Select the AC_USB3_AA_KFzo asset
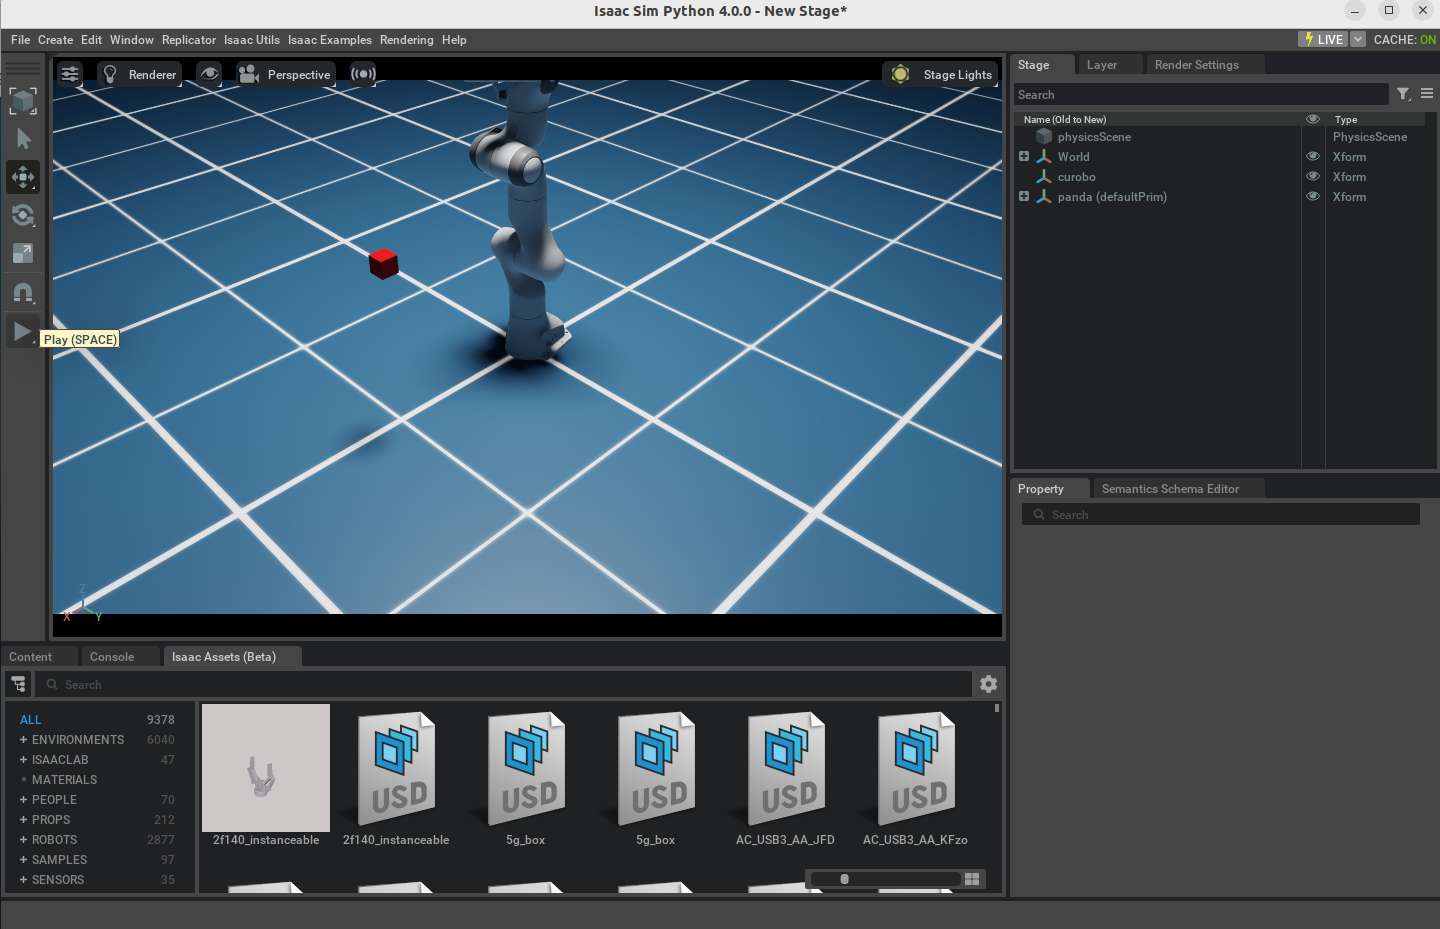 [x=916, y=768]
